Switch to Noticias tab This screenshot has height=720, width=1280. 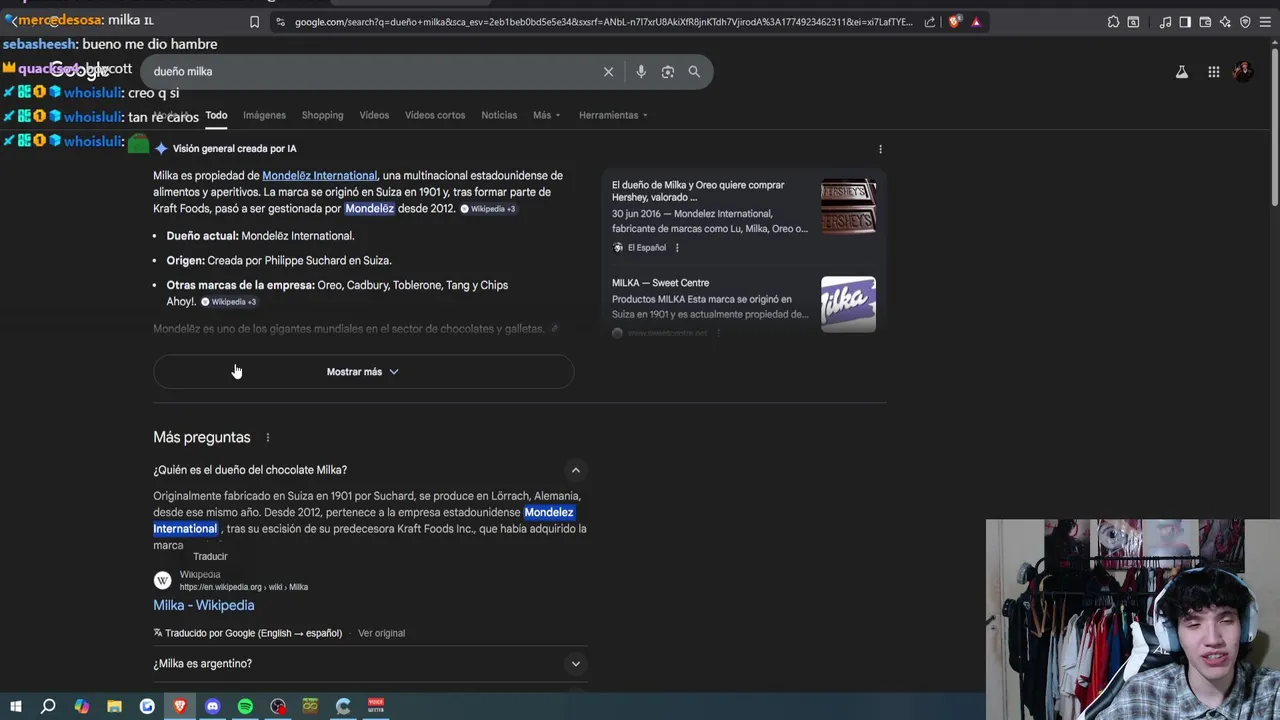499,115
